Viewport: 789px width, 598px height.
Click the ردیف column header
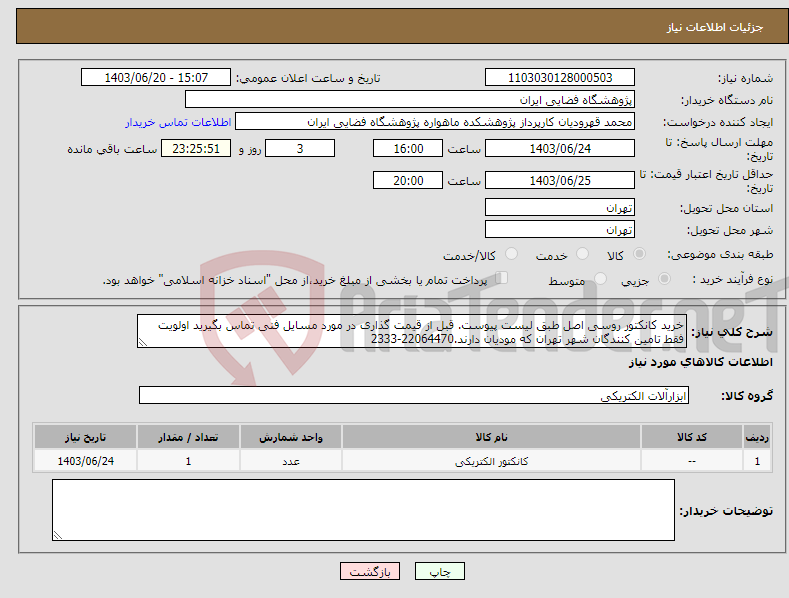pos(757,437)
